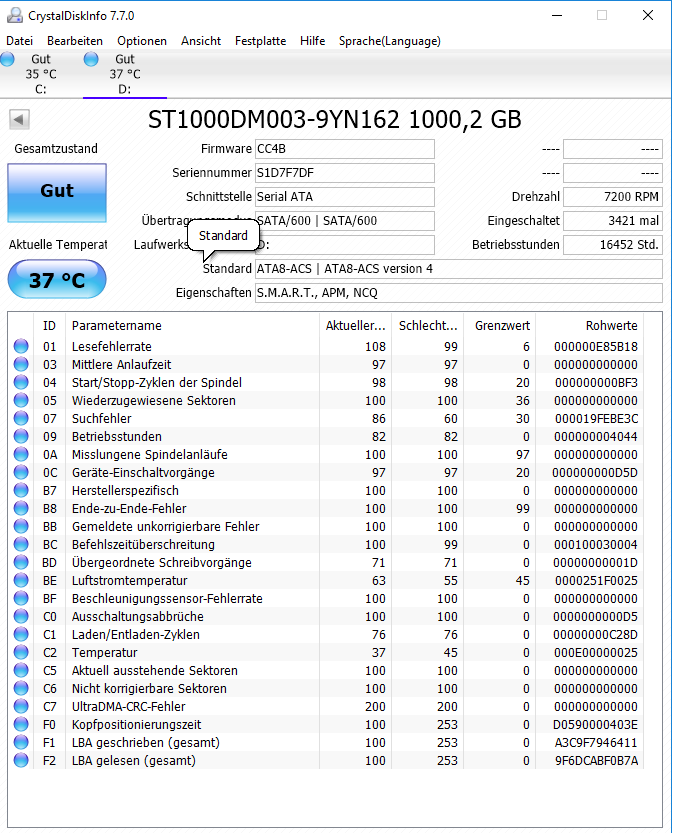Click the Firmware field showing CC4B
The height and width of the screenshot is (833, 674).
click(x=345, y=149)
